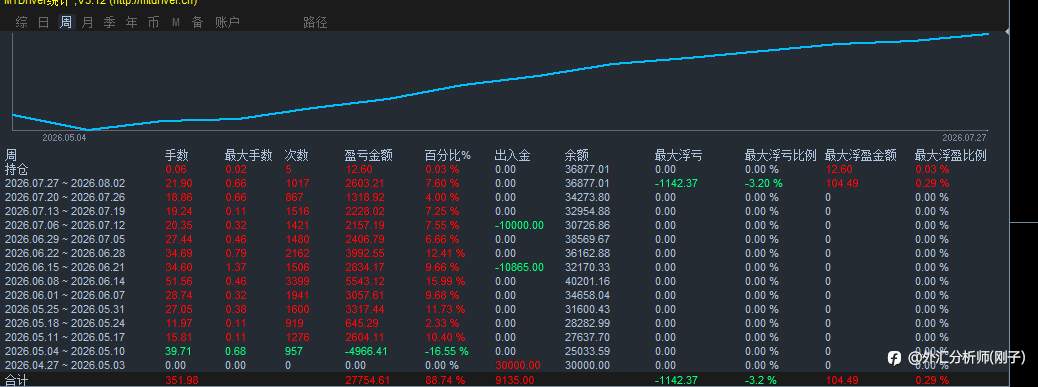Screen dimensions: 1038x387
Task: Click the 盈亏金额 column header
Action: [369, 155]
